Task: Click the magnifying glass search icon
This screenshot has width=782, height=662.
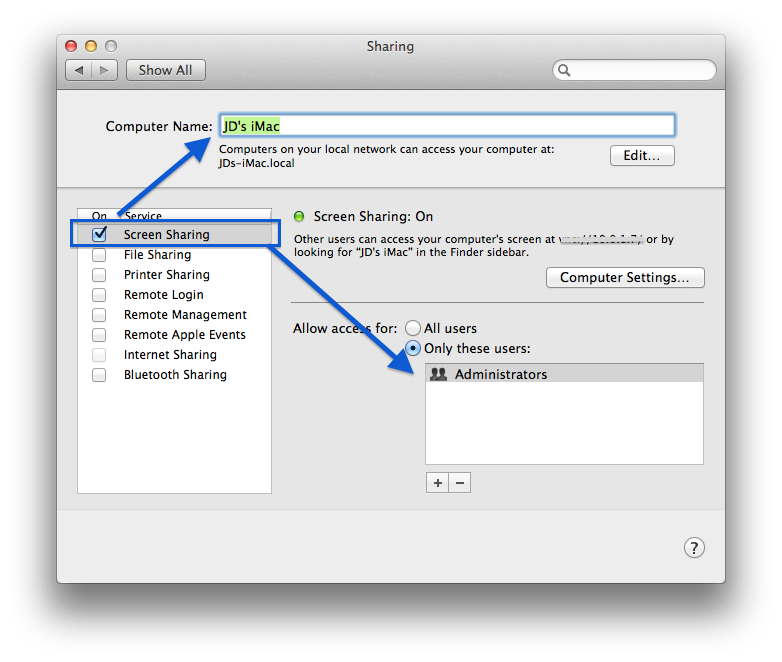Action: point(564,70)
